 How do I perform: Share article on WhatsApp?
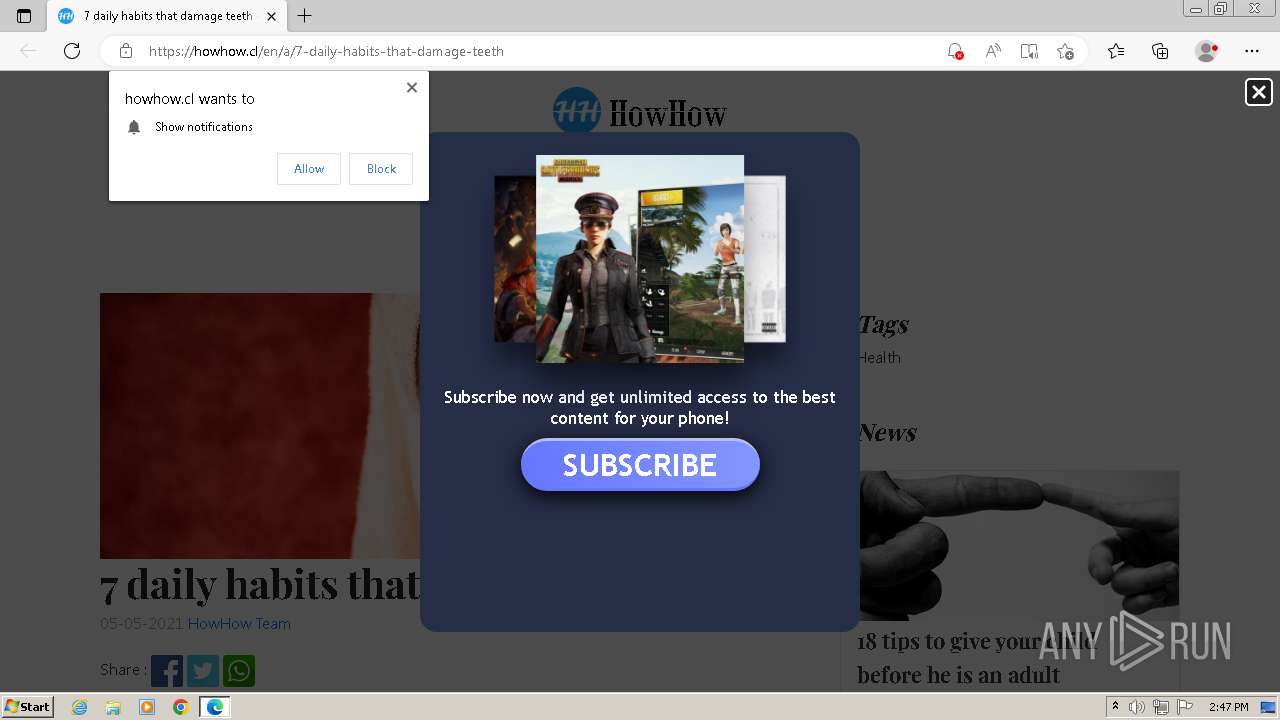(239, 671)
